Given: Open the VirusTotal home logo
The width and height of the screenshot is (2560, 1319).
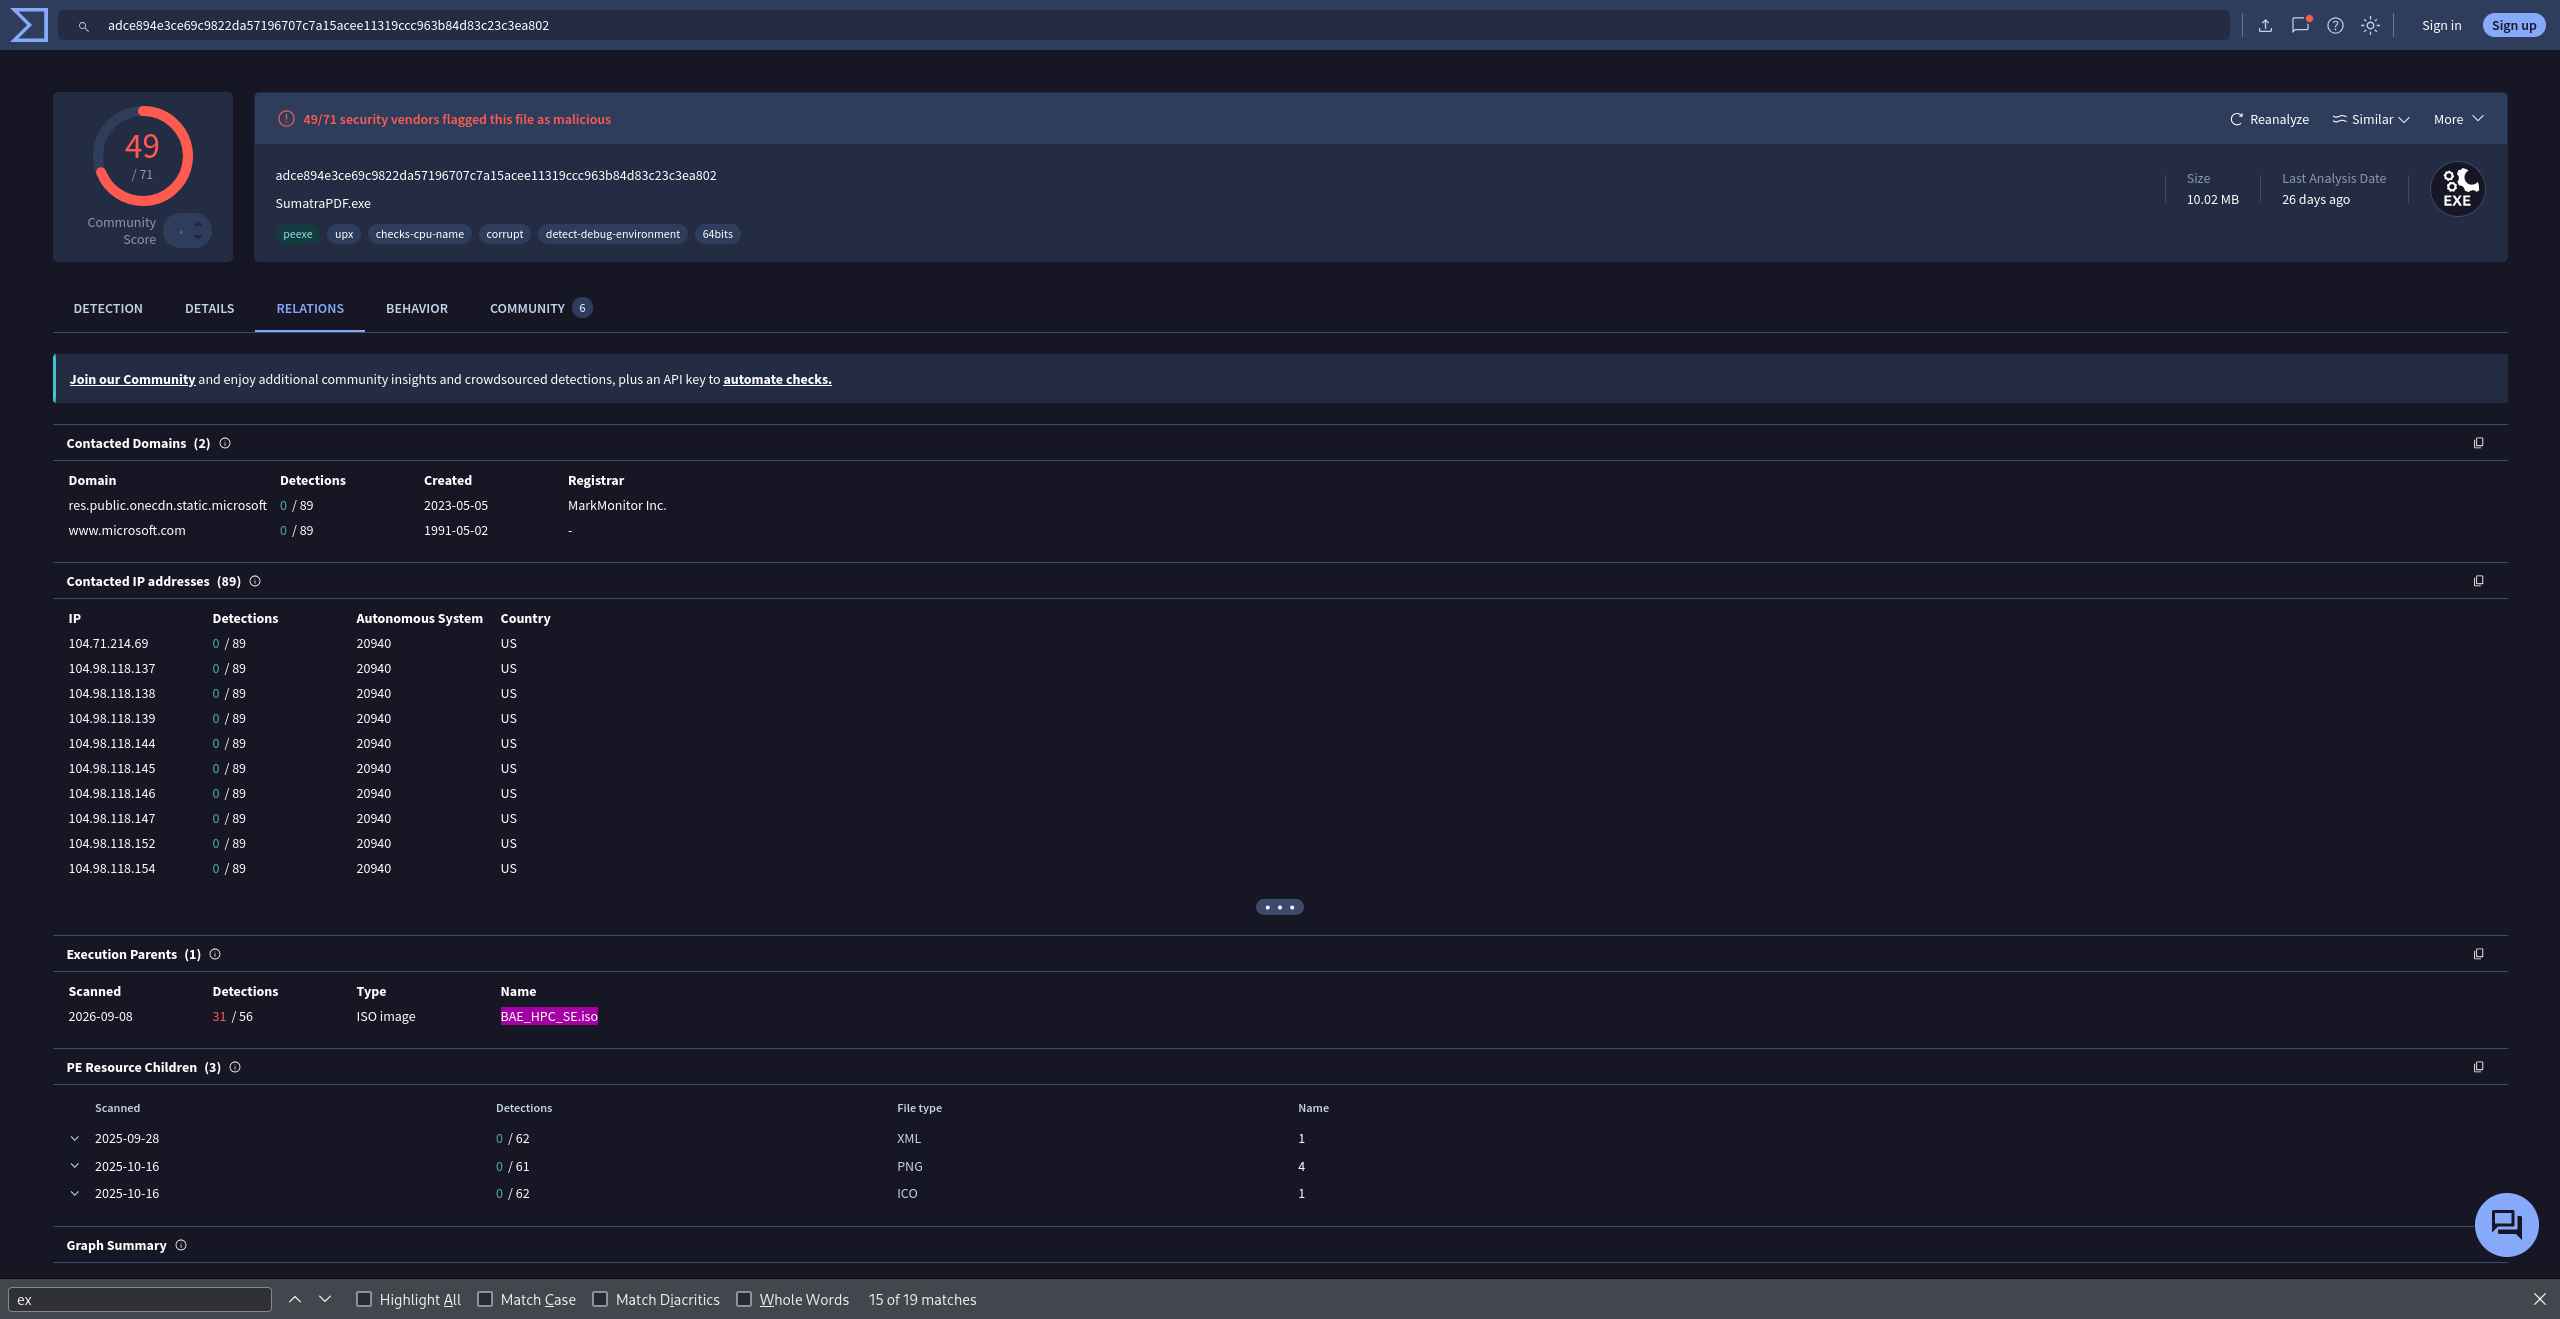Looking at the screenshot, I should (x=28, y=25).
